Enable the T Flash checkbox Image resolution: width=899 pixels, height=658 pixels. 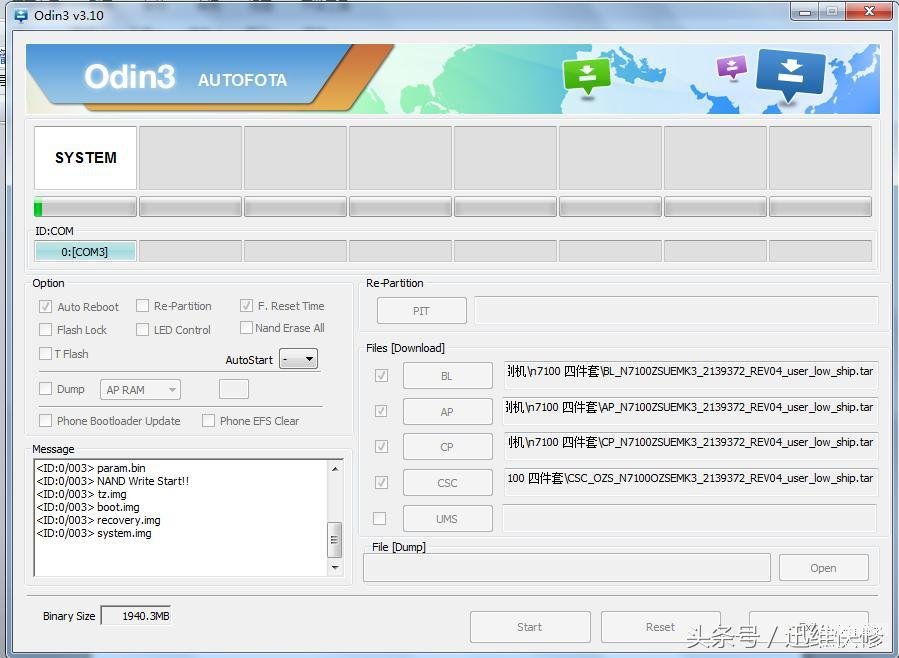pos(45,354)
